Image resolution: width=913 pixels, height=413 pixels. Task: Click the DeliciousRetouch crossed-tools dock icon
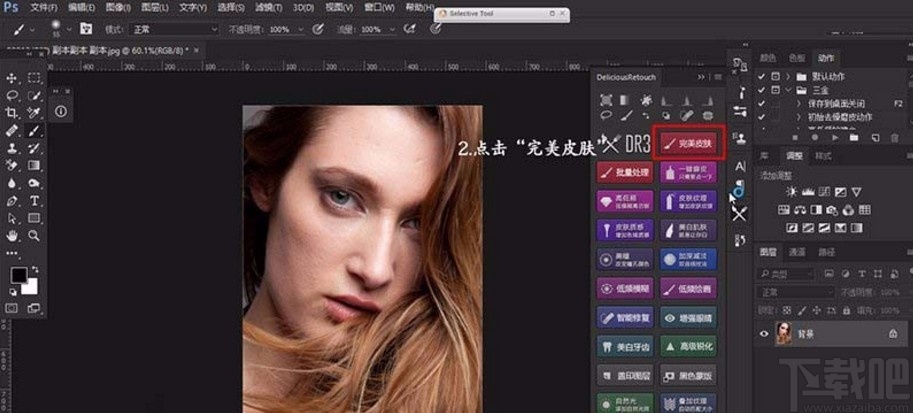coord(739,214)
